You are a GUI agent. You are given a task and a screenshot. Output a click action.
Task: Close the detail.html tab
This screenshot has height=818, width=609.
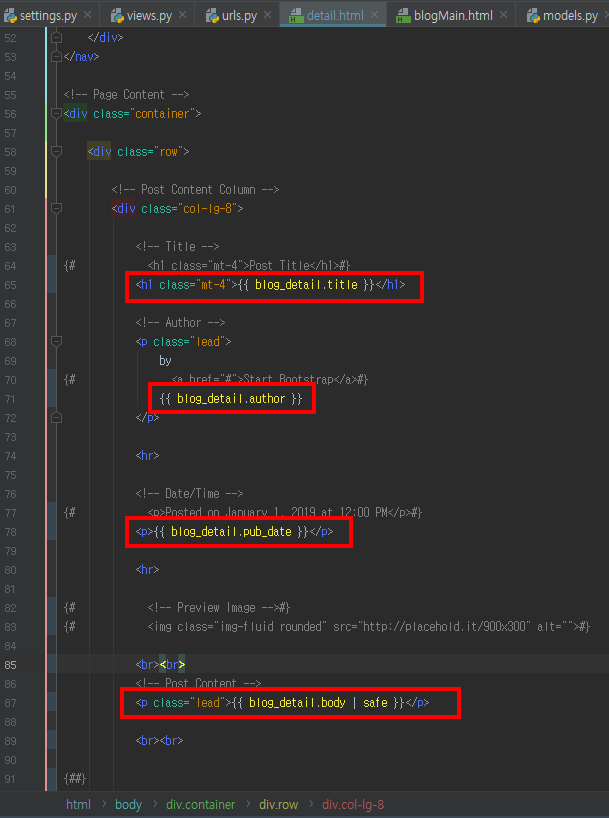(374, 15)
